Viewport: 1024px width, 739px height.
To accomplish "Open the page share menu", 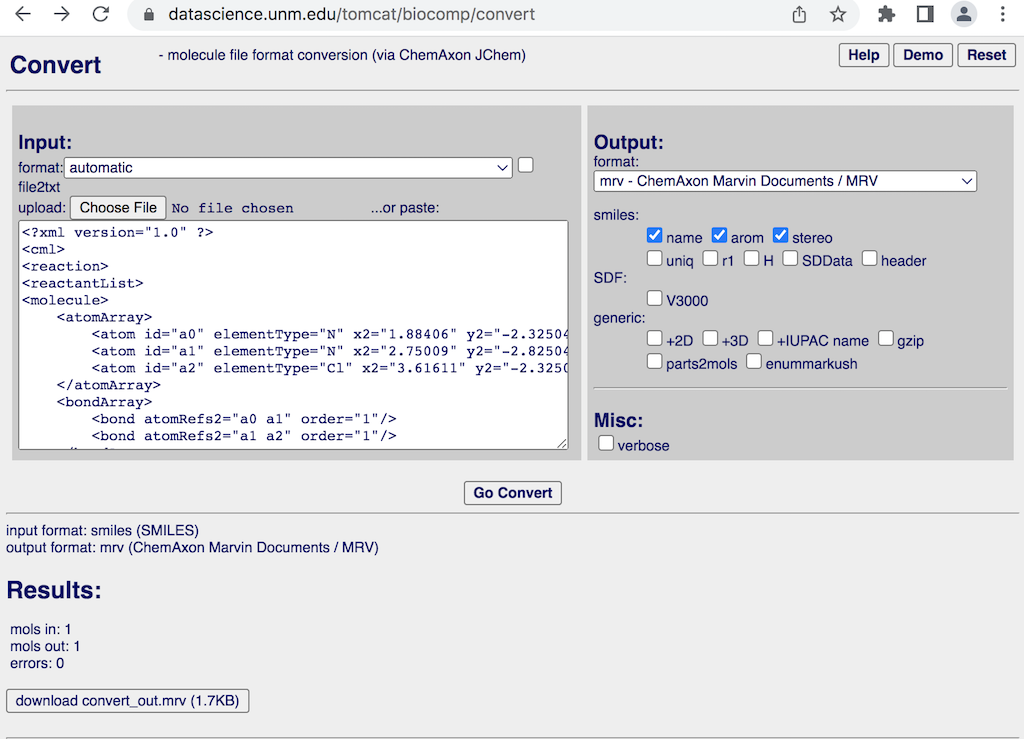I will [799, 14].
